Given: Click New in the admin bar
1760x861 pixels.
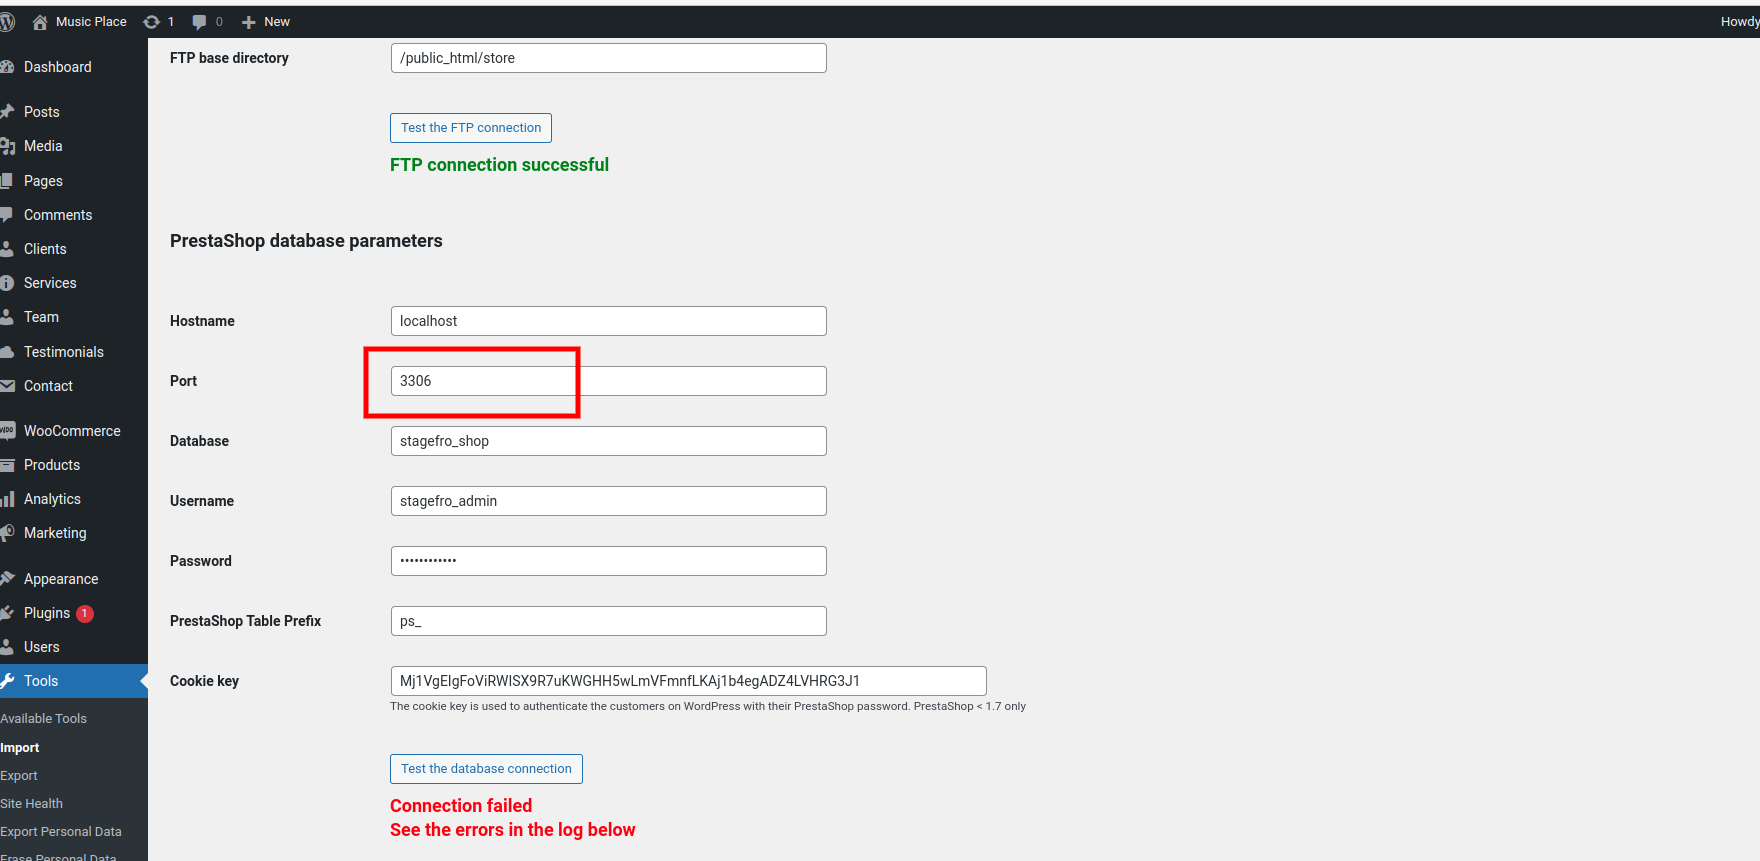Looking at the screenshot, I should coord(277,22).
